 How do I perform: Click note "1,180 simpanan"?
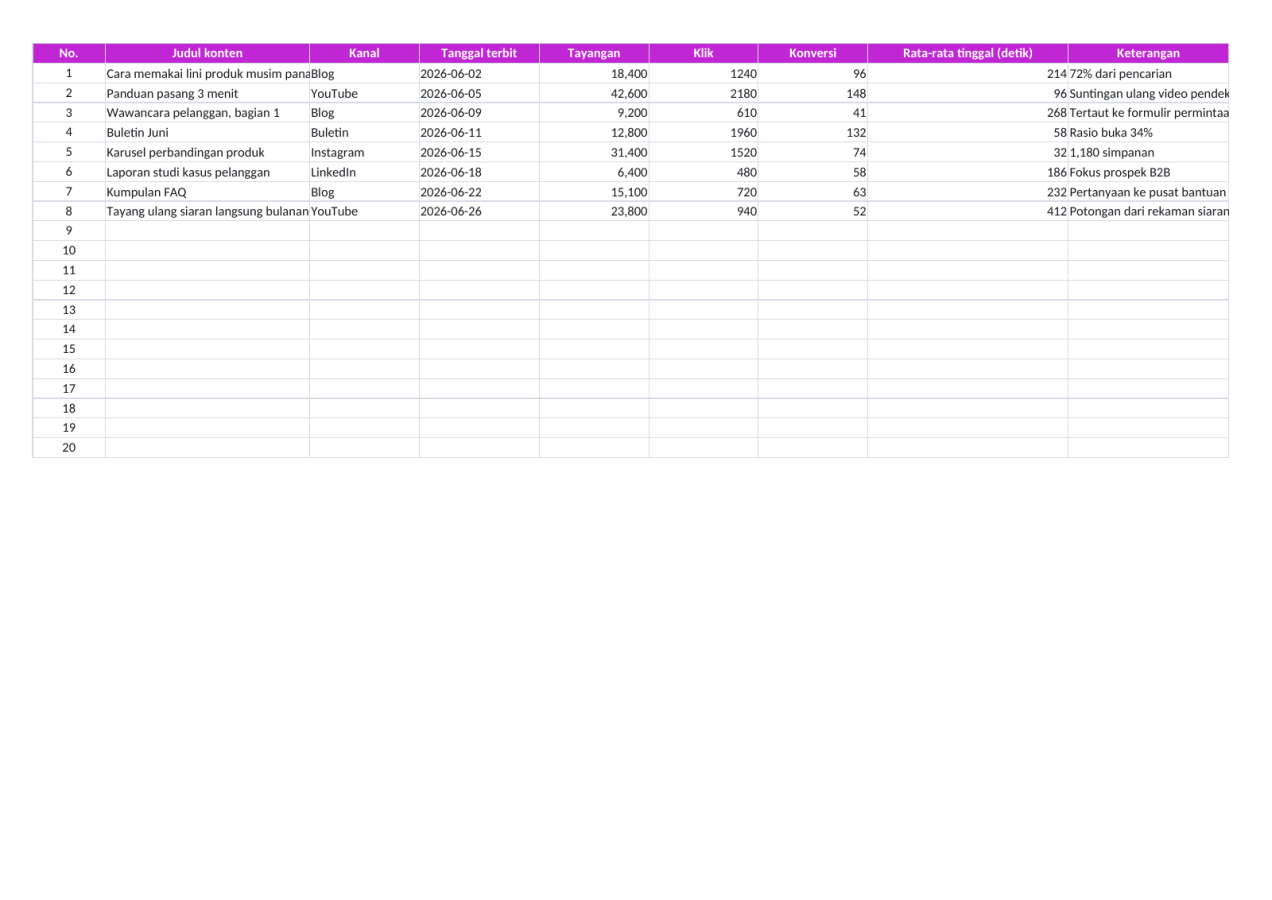pos(1148,152)
